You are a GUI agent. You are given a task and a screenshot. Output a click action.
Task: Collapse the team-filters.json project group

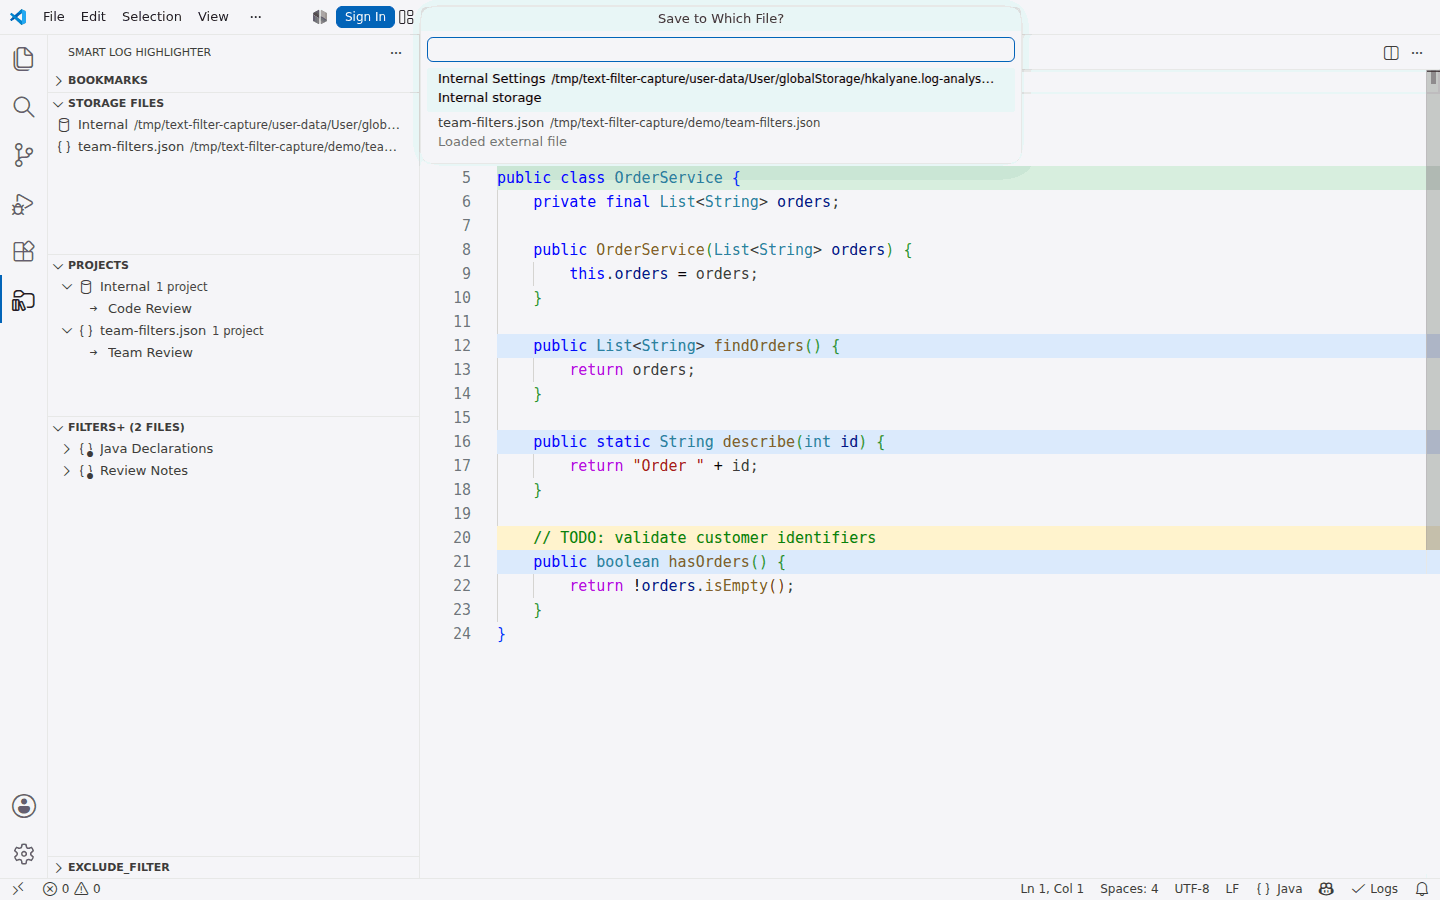coord(67,331)
